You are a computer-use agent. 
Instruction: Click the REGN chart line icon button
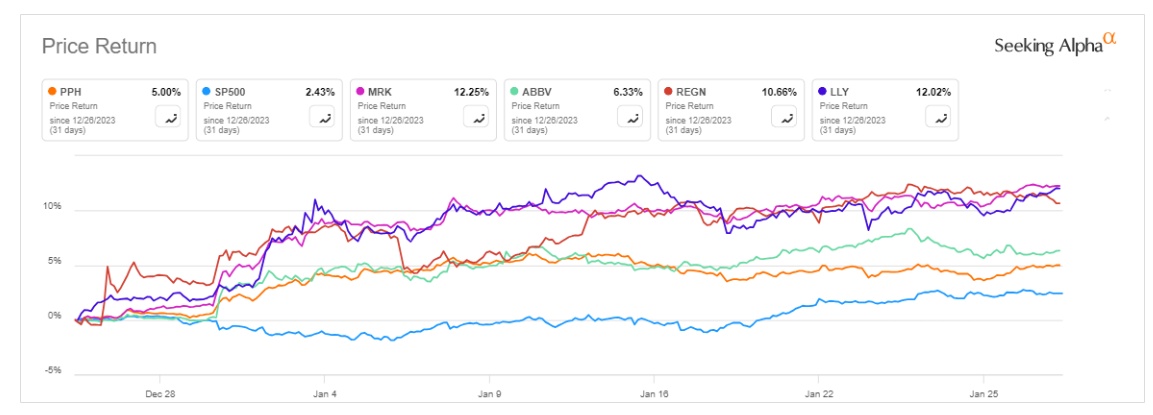[x=785, y=118]
